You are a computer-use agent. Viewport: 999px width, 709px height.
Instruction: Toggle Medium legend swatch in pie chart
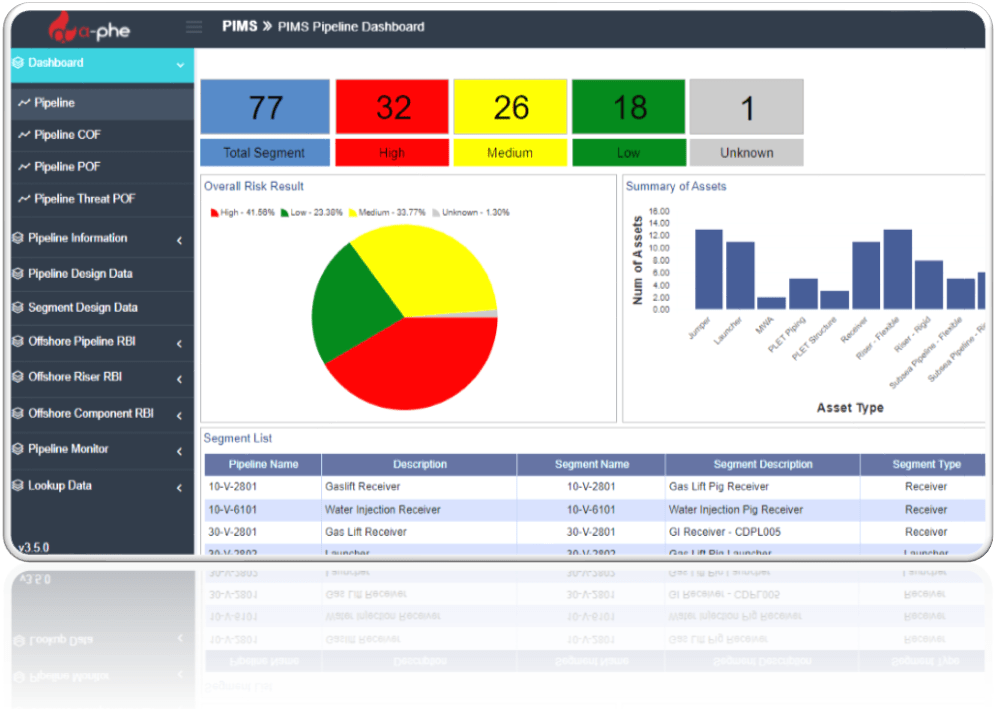pyautogui.click(x=352, y=213)
